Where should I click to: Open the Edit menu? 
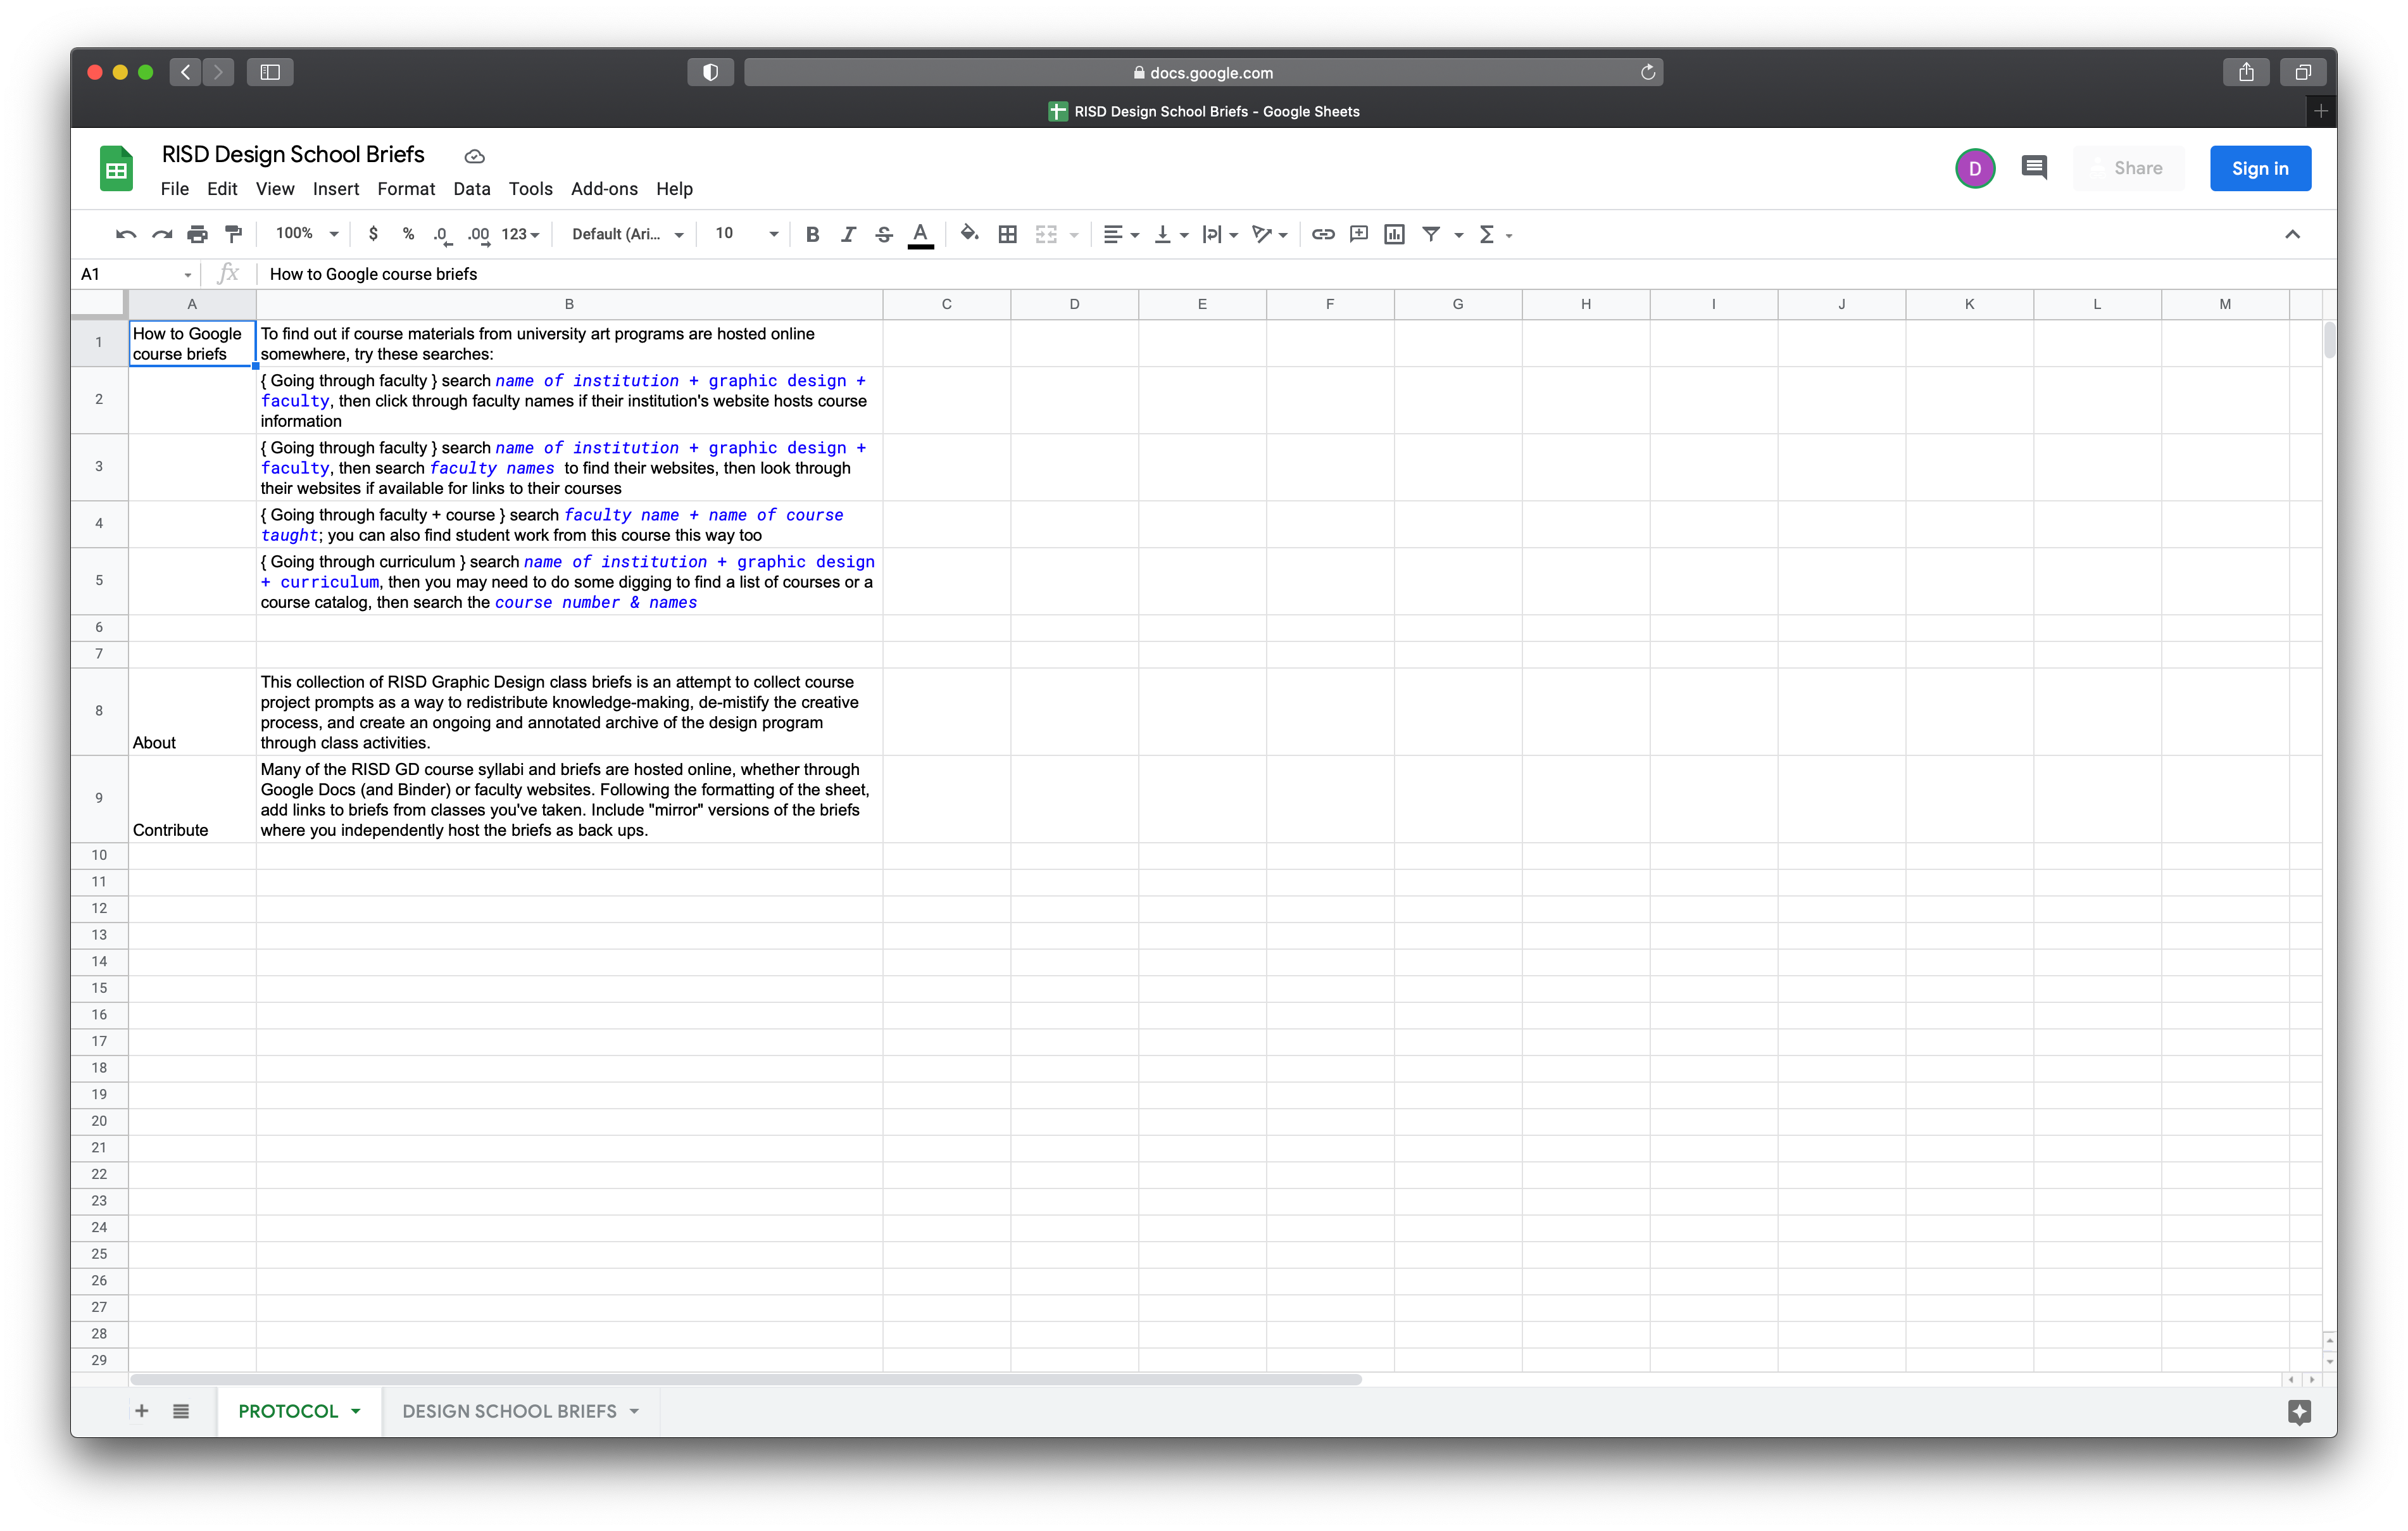coord(222,189)
